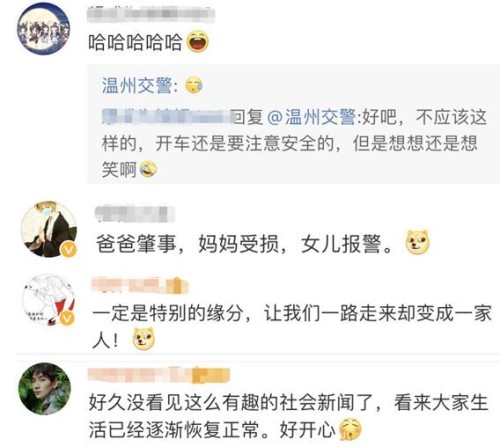Select the comment 爸爸肇事，妈妈受损，女儿报警

(245, 244)
